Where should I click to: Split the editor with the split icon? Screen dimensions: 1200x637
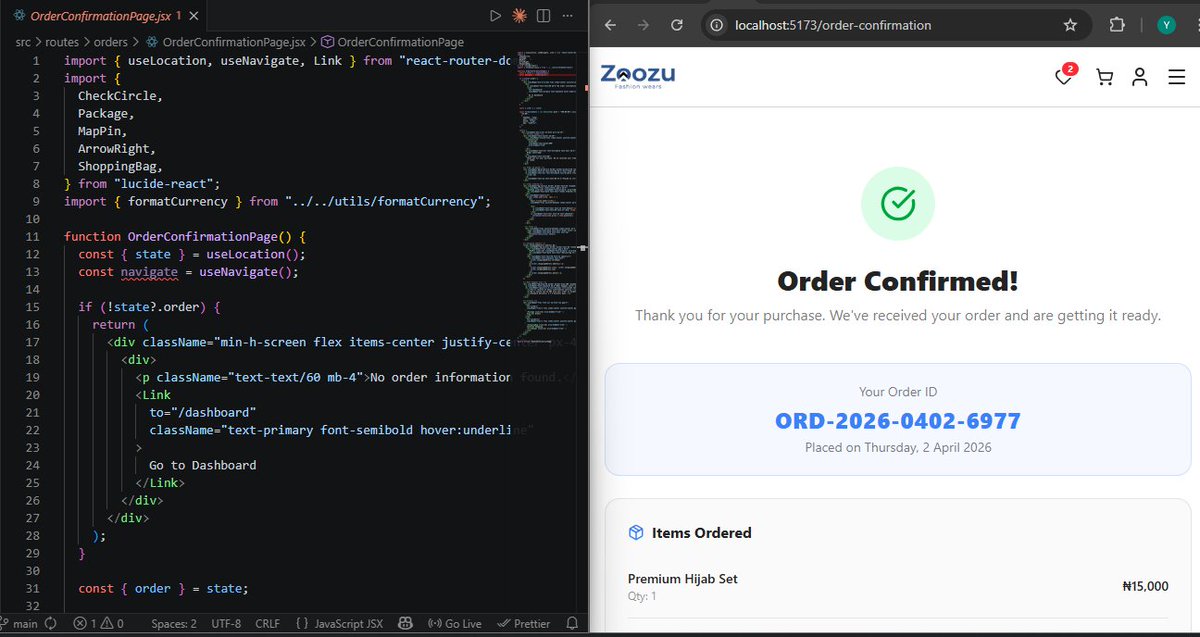pos(543,16)
